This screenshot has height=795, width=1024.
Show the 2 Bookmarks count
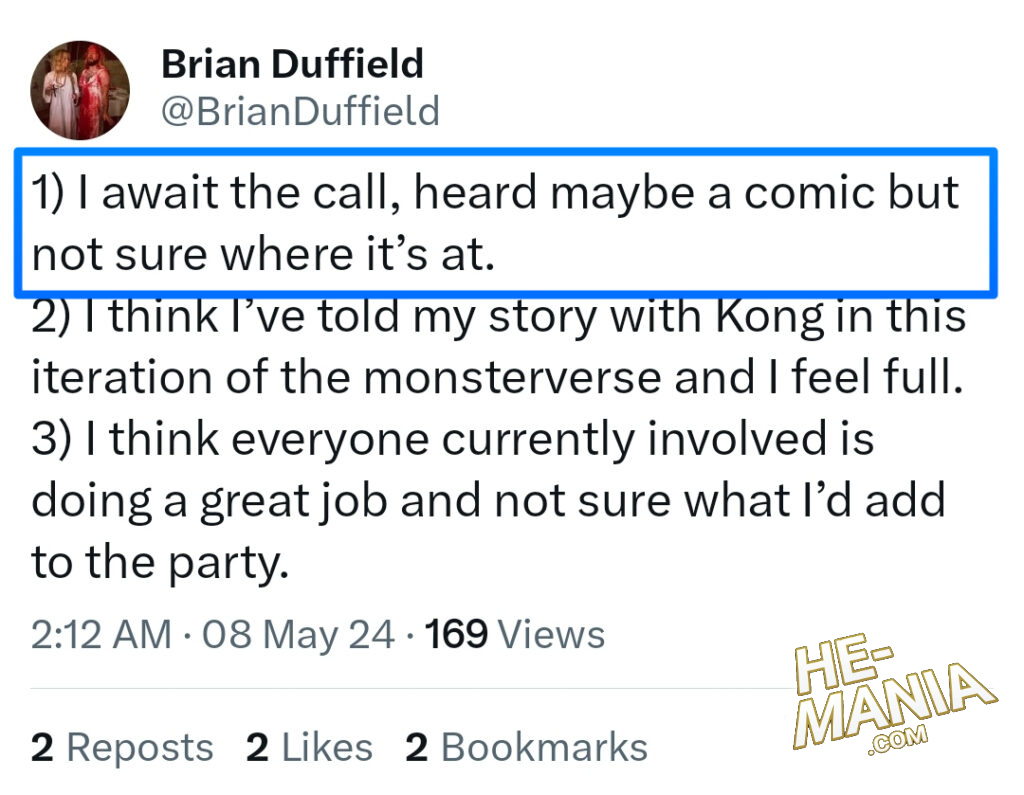point(526,747)
